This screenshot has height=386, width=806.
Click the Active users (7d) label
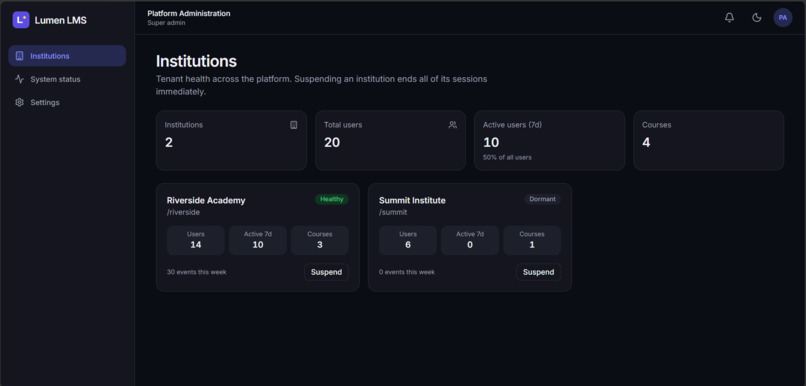pos(512,125)
